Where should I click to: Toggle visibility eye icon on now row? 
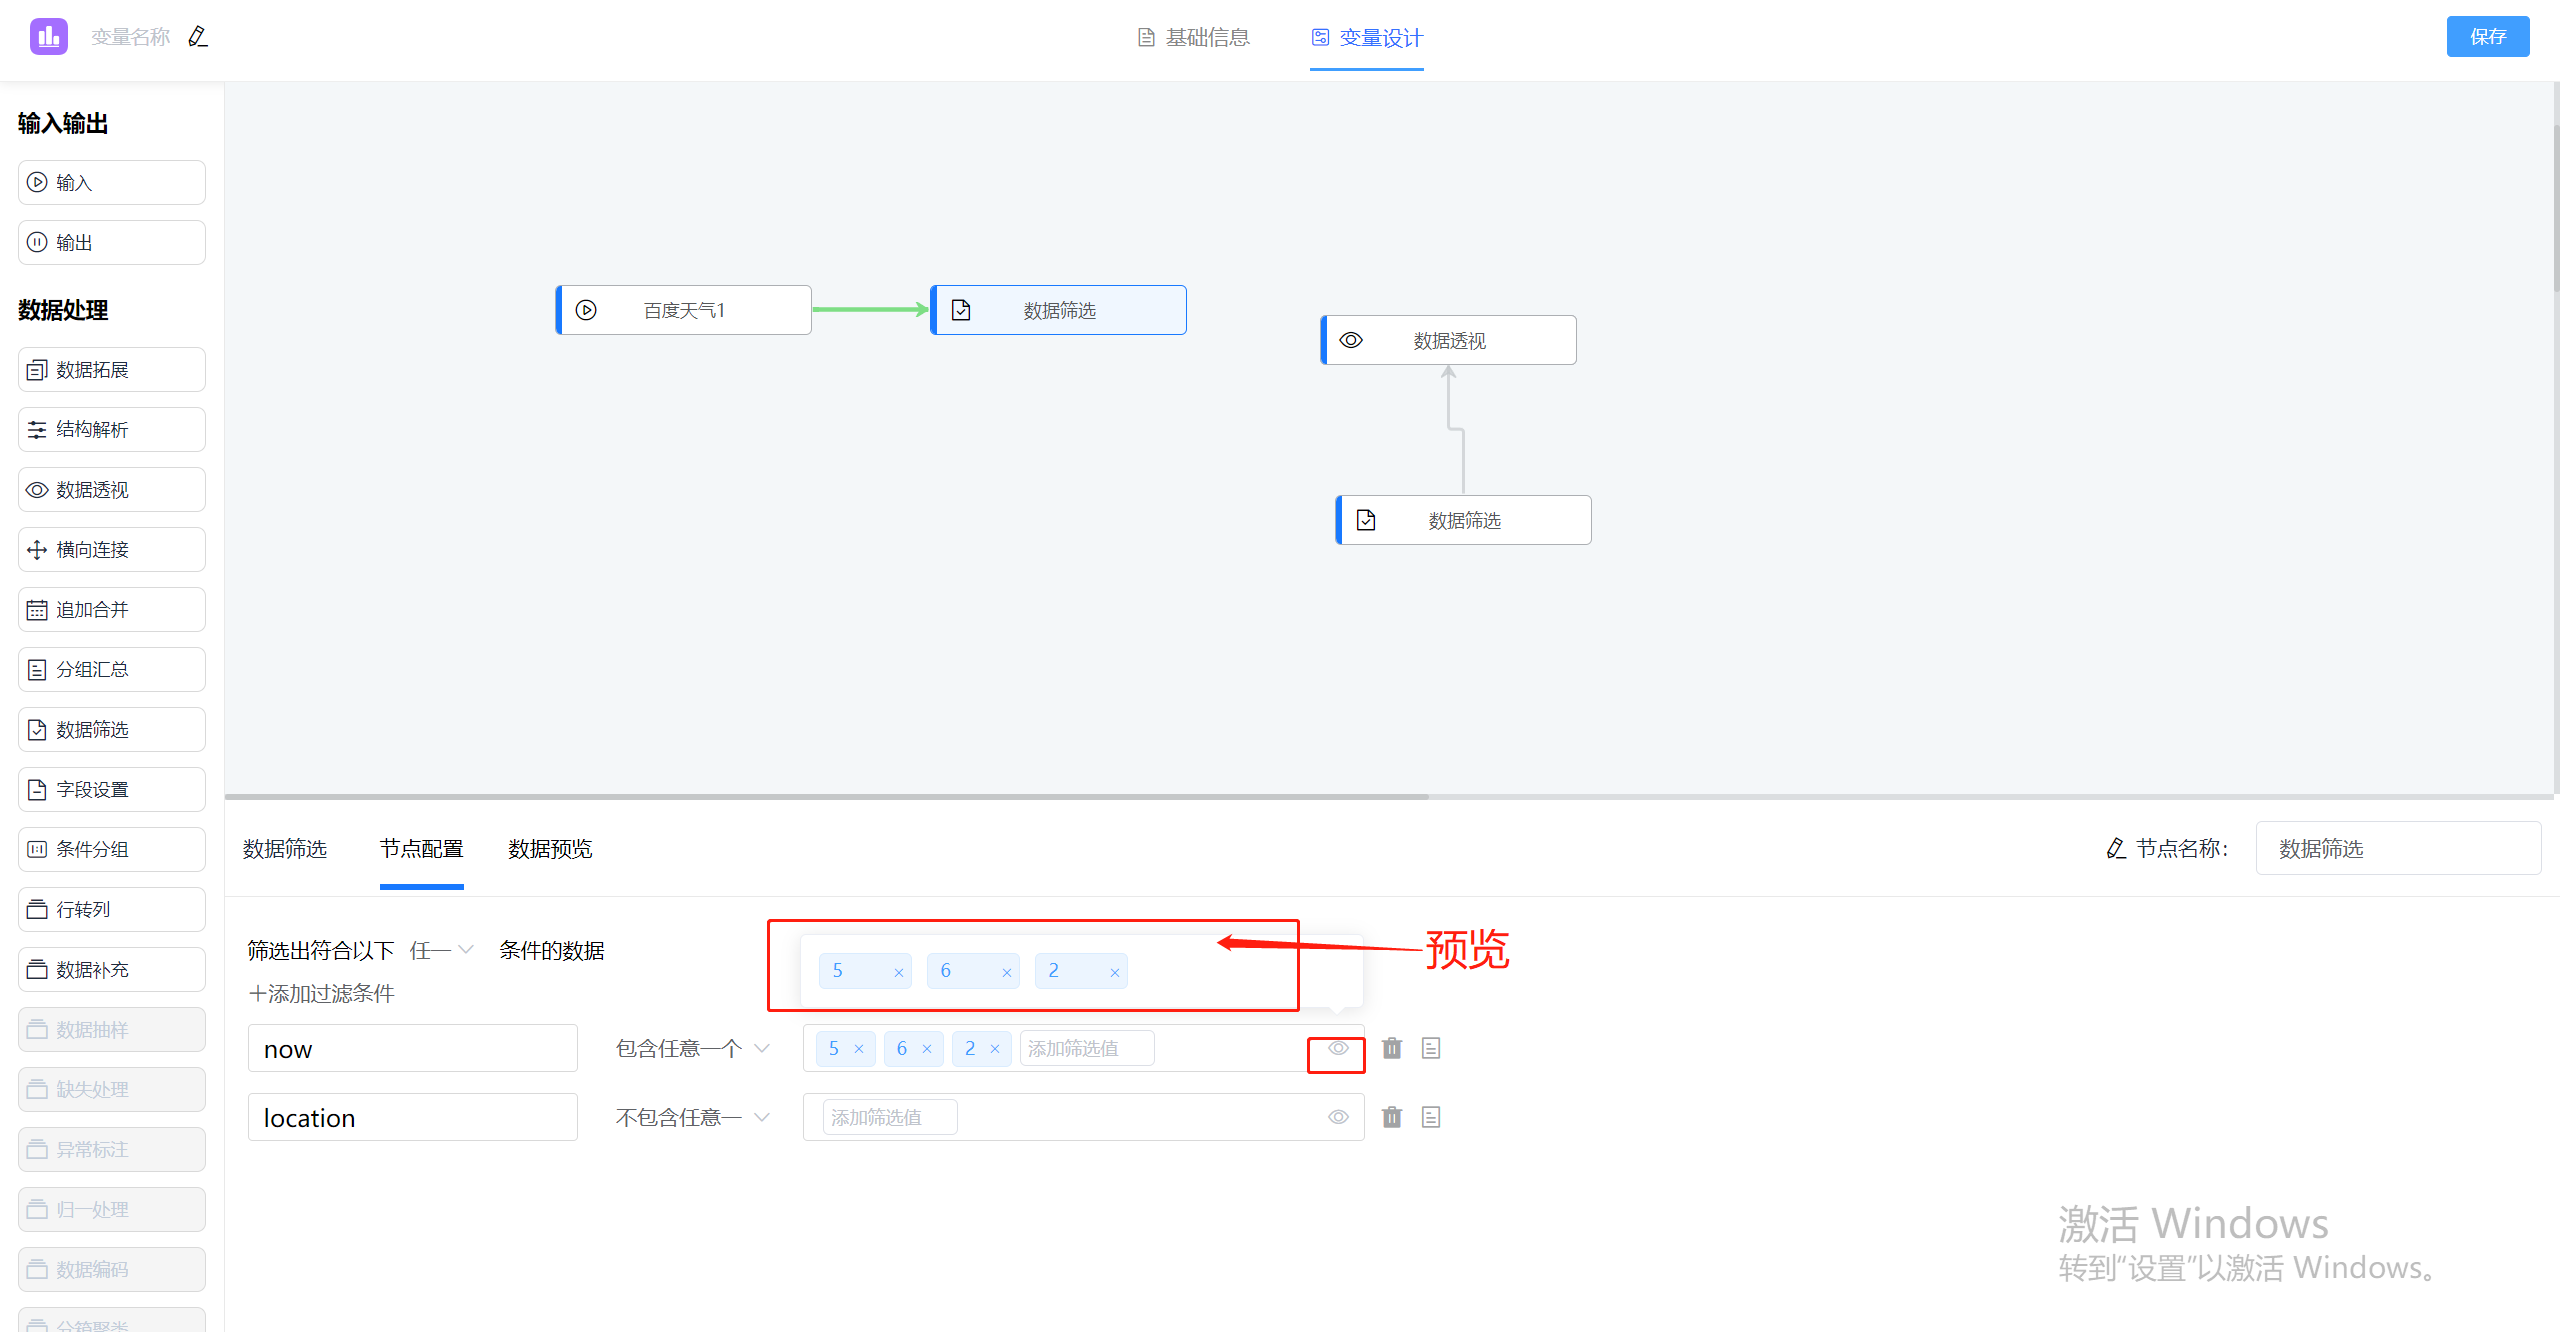tap(1339, 1046)
